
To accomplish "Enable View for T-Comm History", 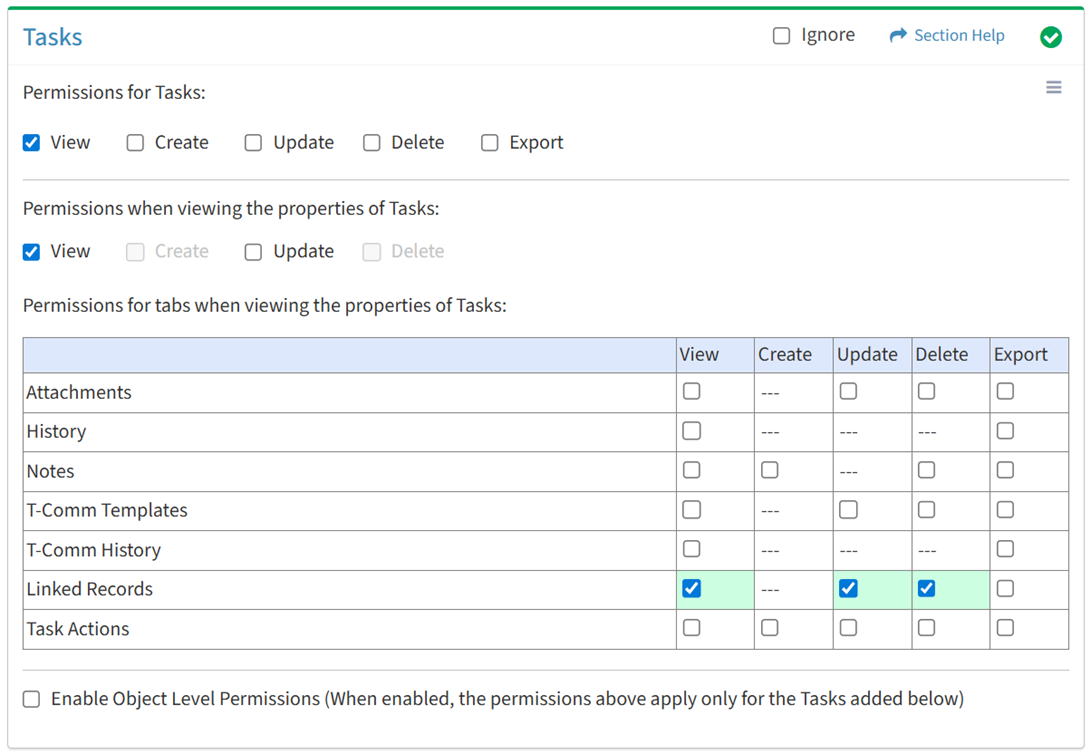I will click(691, 549).
